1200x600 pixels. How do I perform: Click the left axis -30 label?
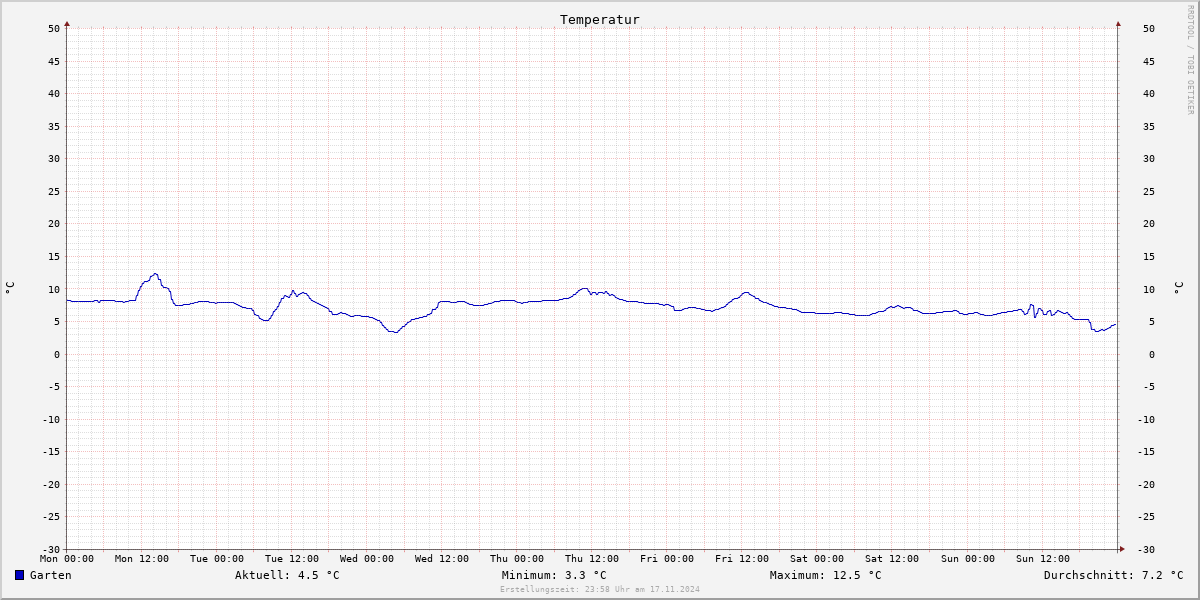tap(52, 549)
